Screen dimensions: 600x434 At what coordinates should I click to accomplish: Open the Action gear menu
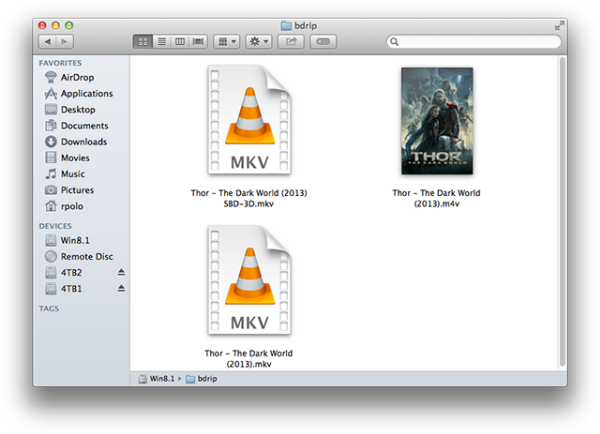click(259, 41)
